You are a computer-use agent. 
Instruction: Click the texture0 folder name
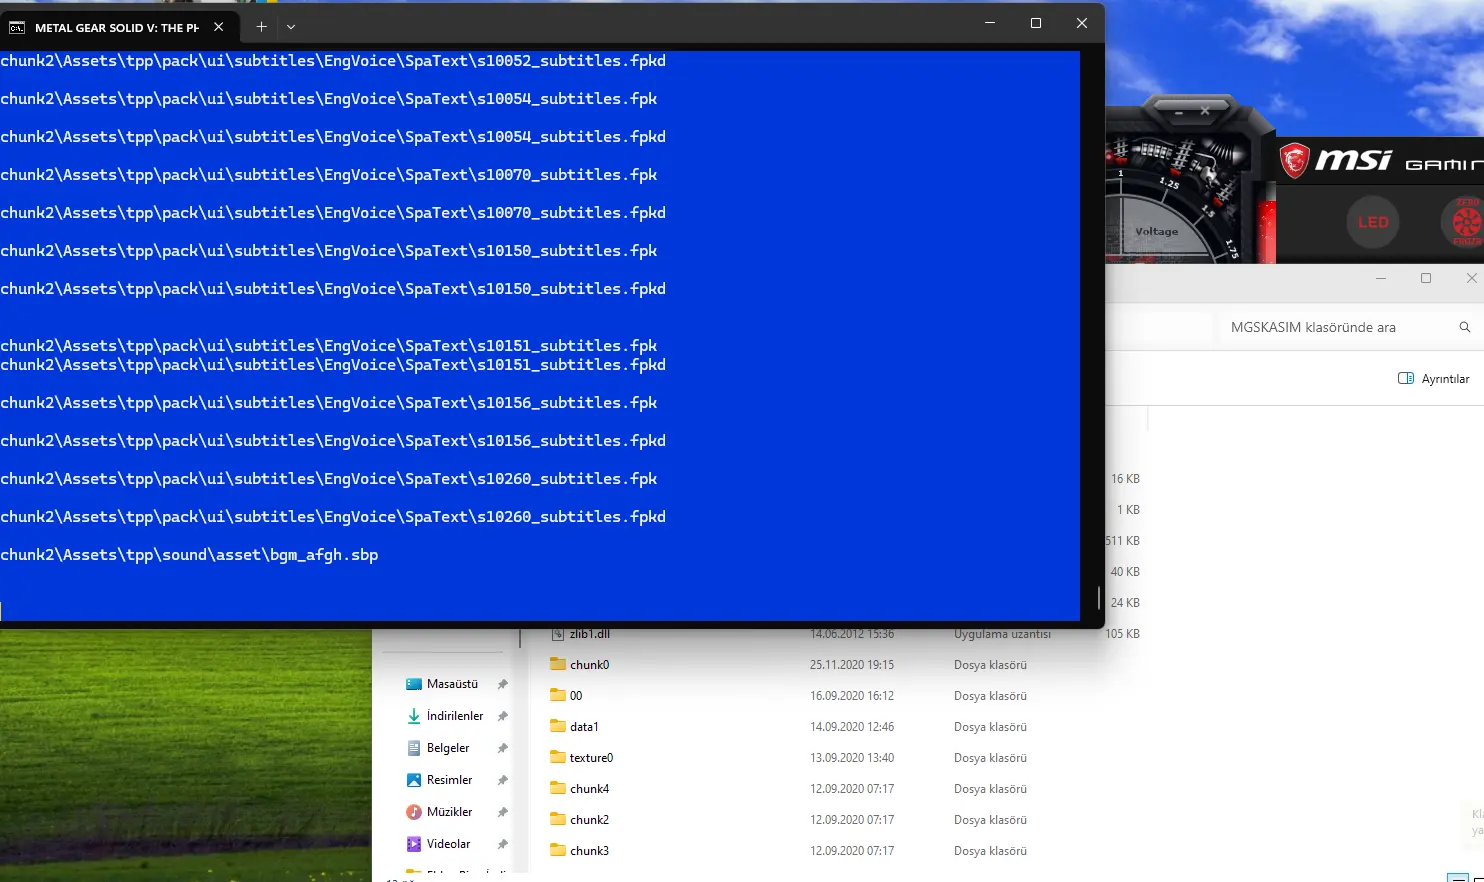click(x=592, y=758)
